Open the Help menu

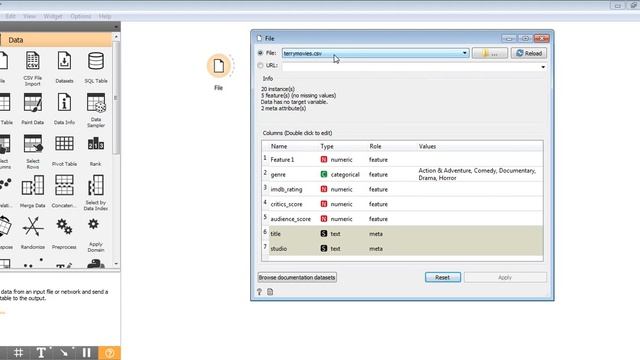105,16
